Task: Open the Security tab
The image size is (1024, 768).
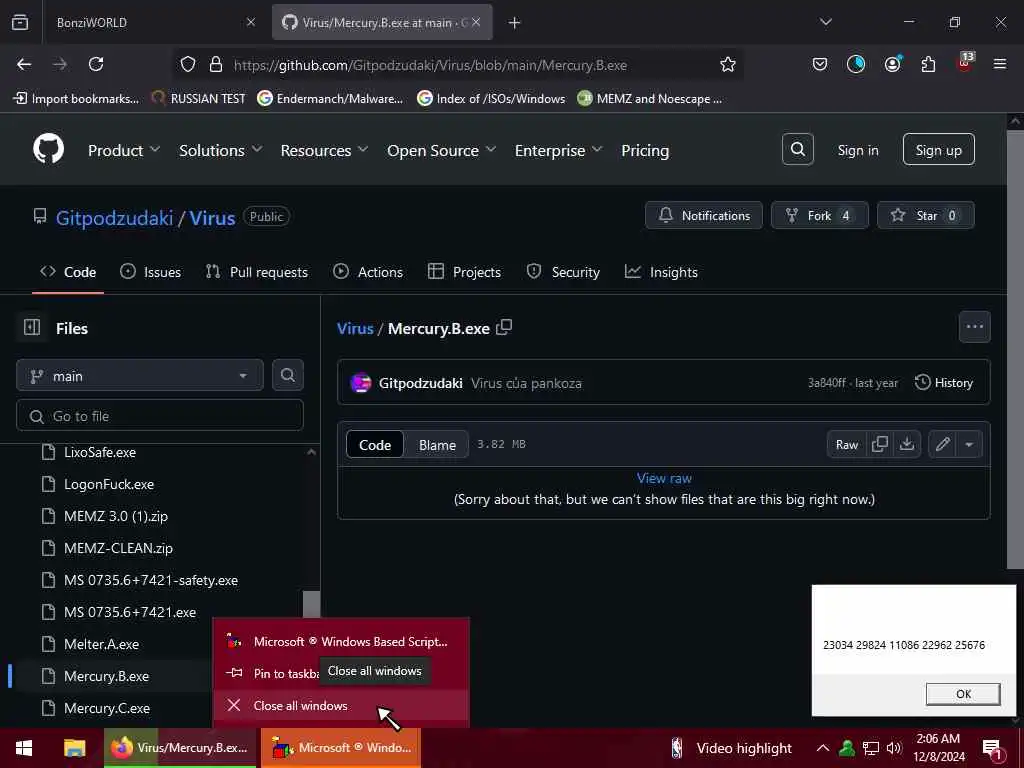Action: tap(563, 272)
